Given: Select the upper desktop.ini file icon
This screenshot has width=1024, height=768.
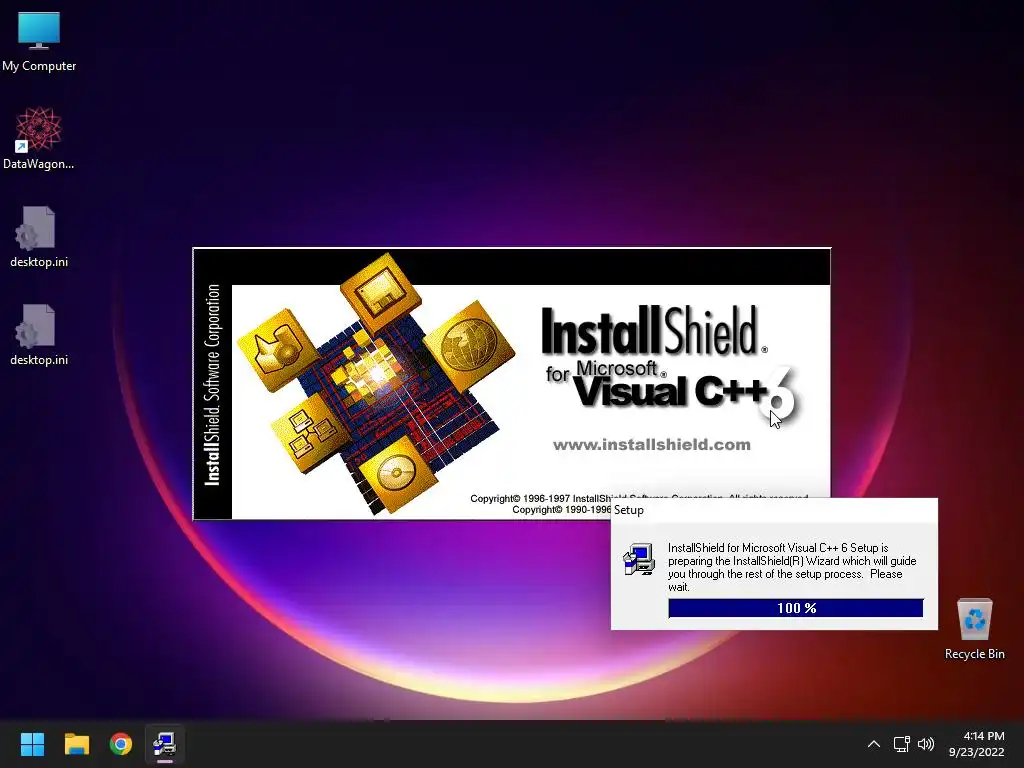Looking at the screenshot, I should (39, 236).
